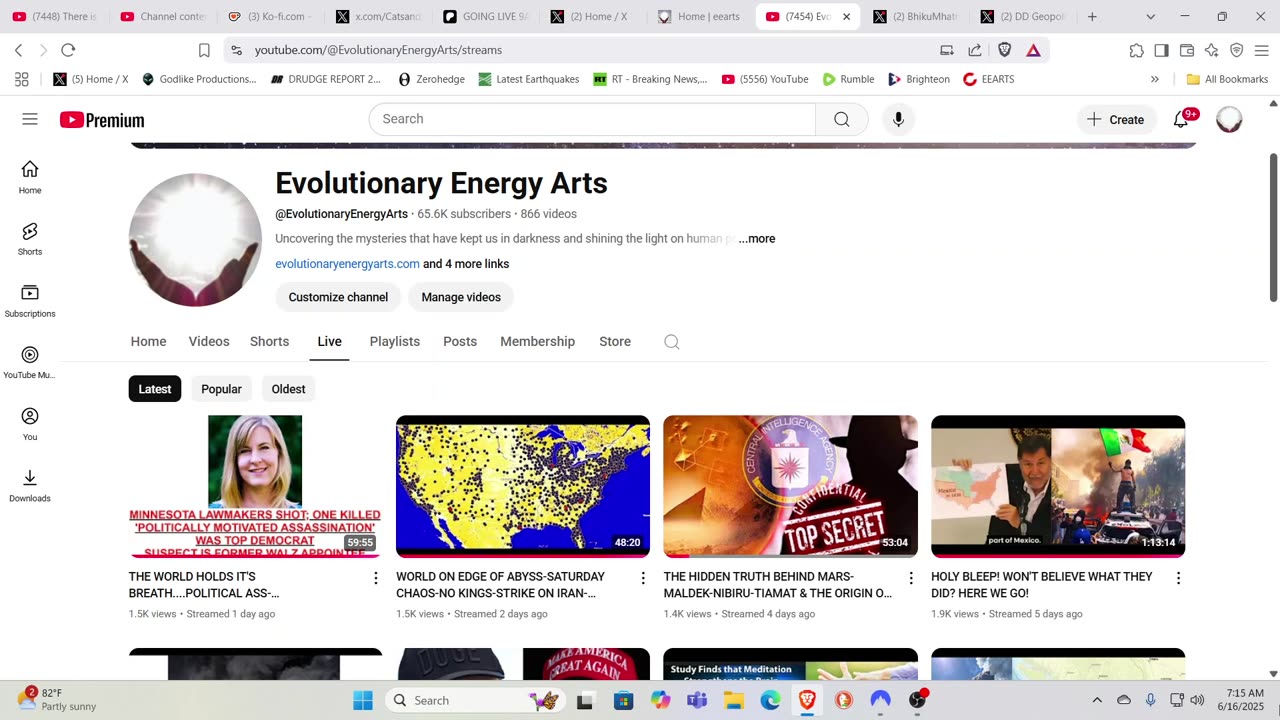This screenshot has height=720, width=1280.
Task: Click the Create button
Action: 1116,119
